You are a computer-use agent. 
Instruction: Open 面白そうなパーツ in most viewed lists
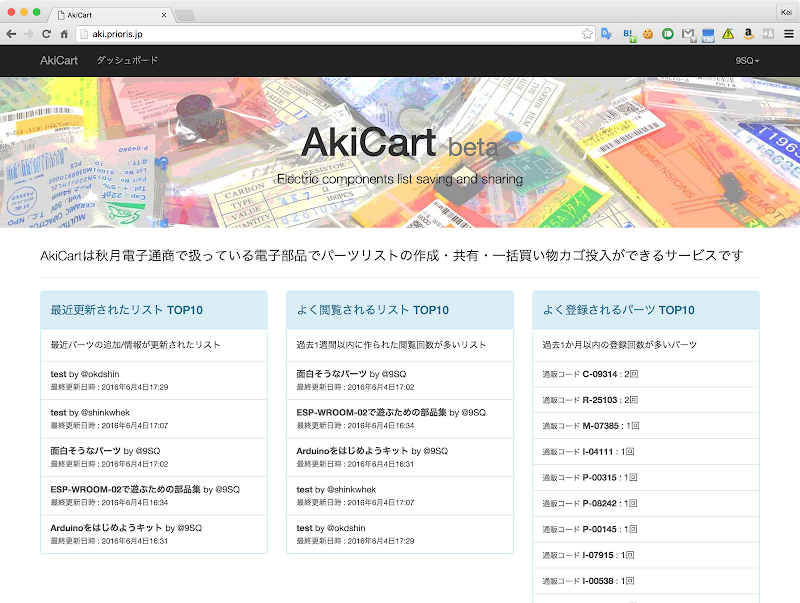point(399,380)
